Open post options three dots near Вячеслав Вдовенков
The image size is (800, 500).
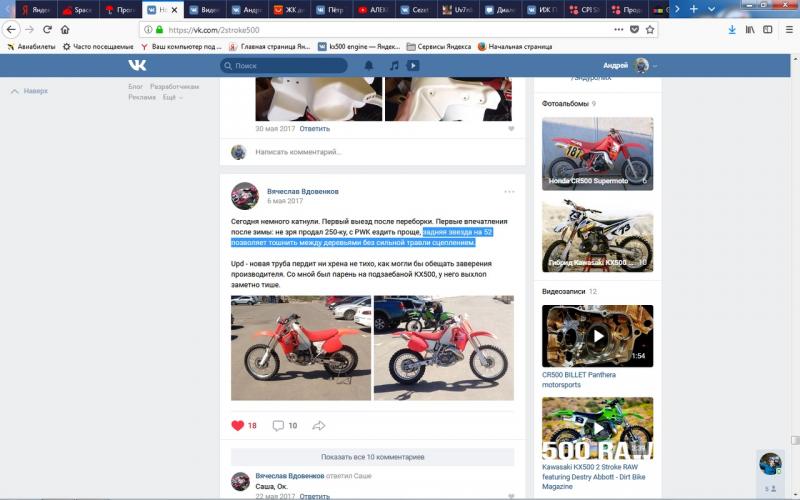pyautogui.click(x=509, y=192)
